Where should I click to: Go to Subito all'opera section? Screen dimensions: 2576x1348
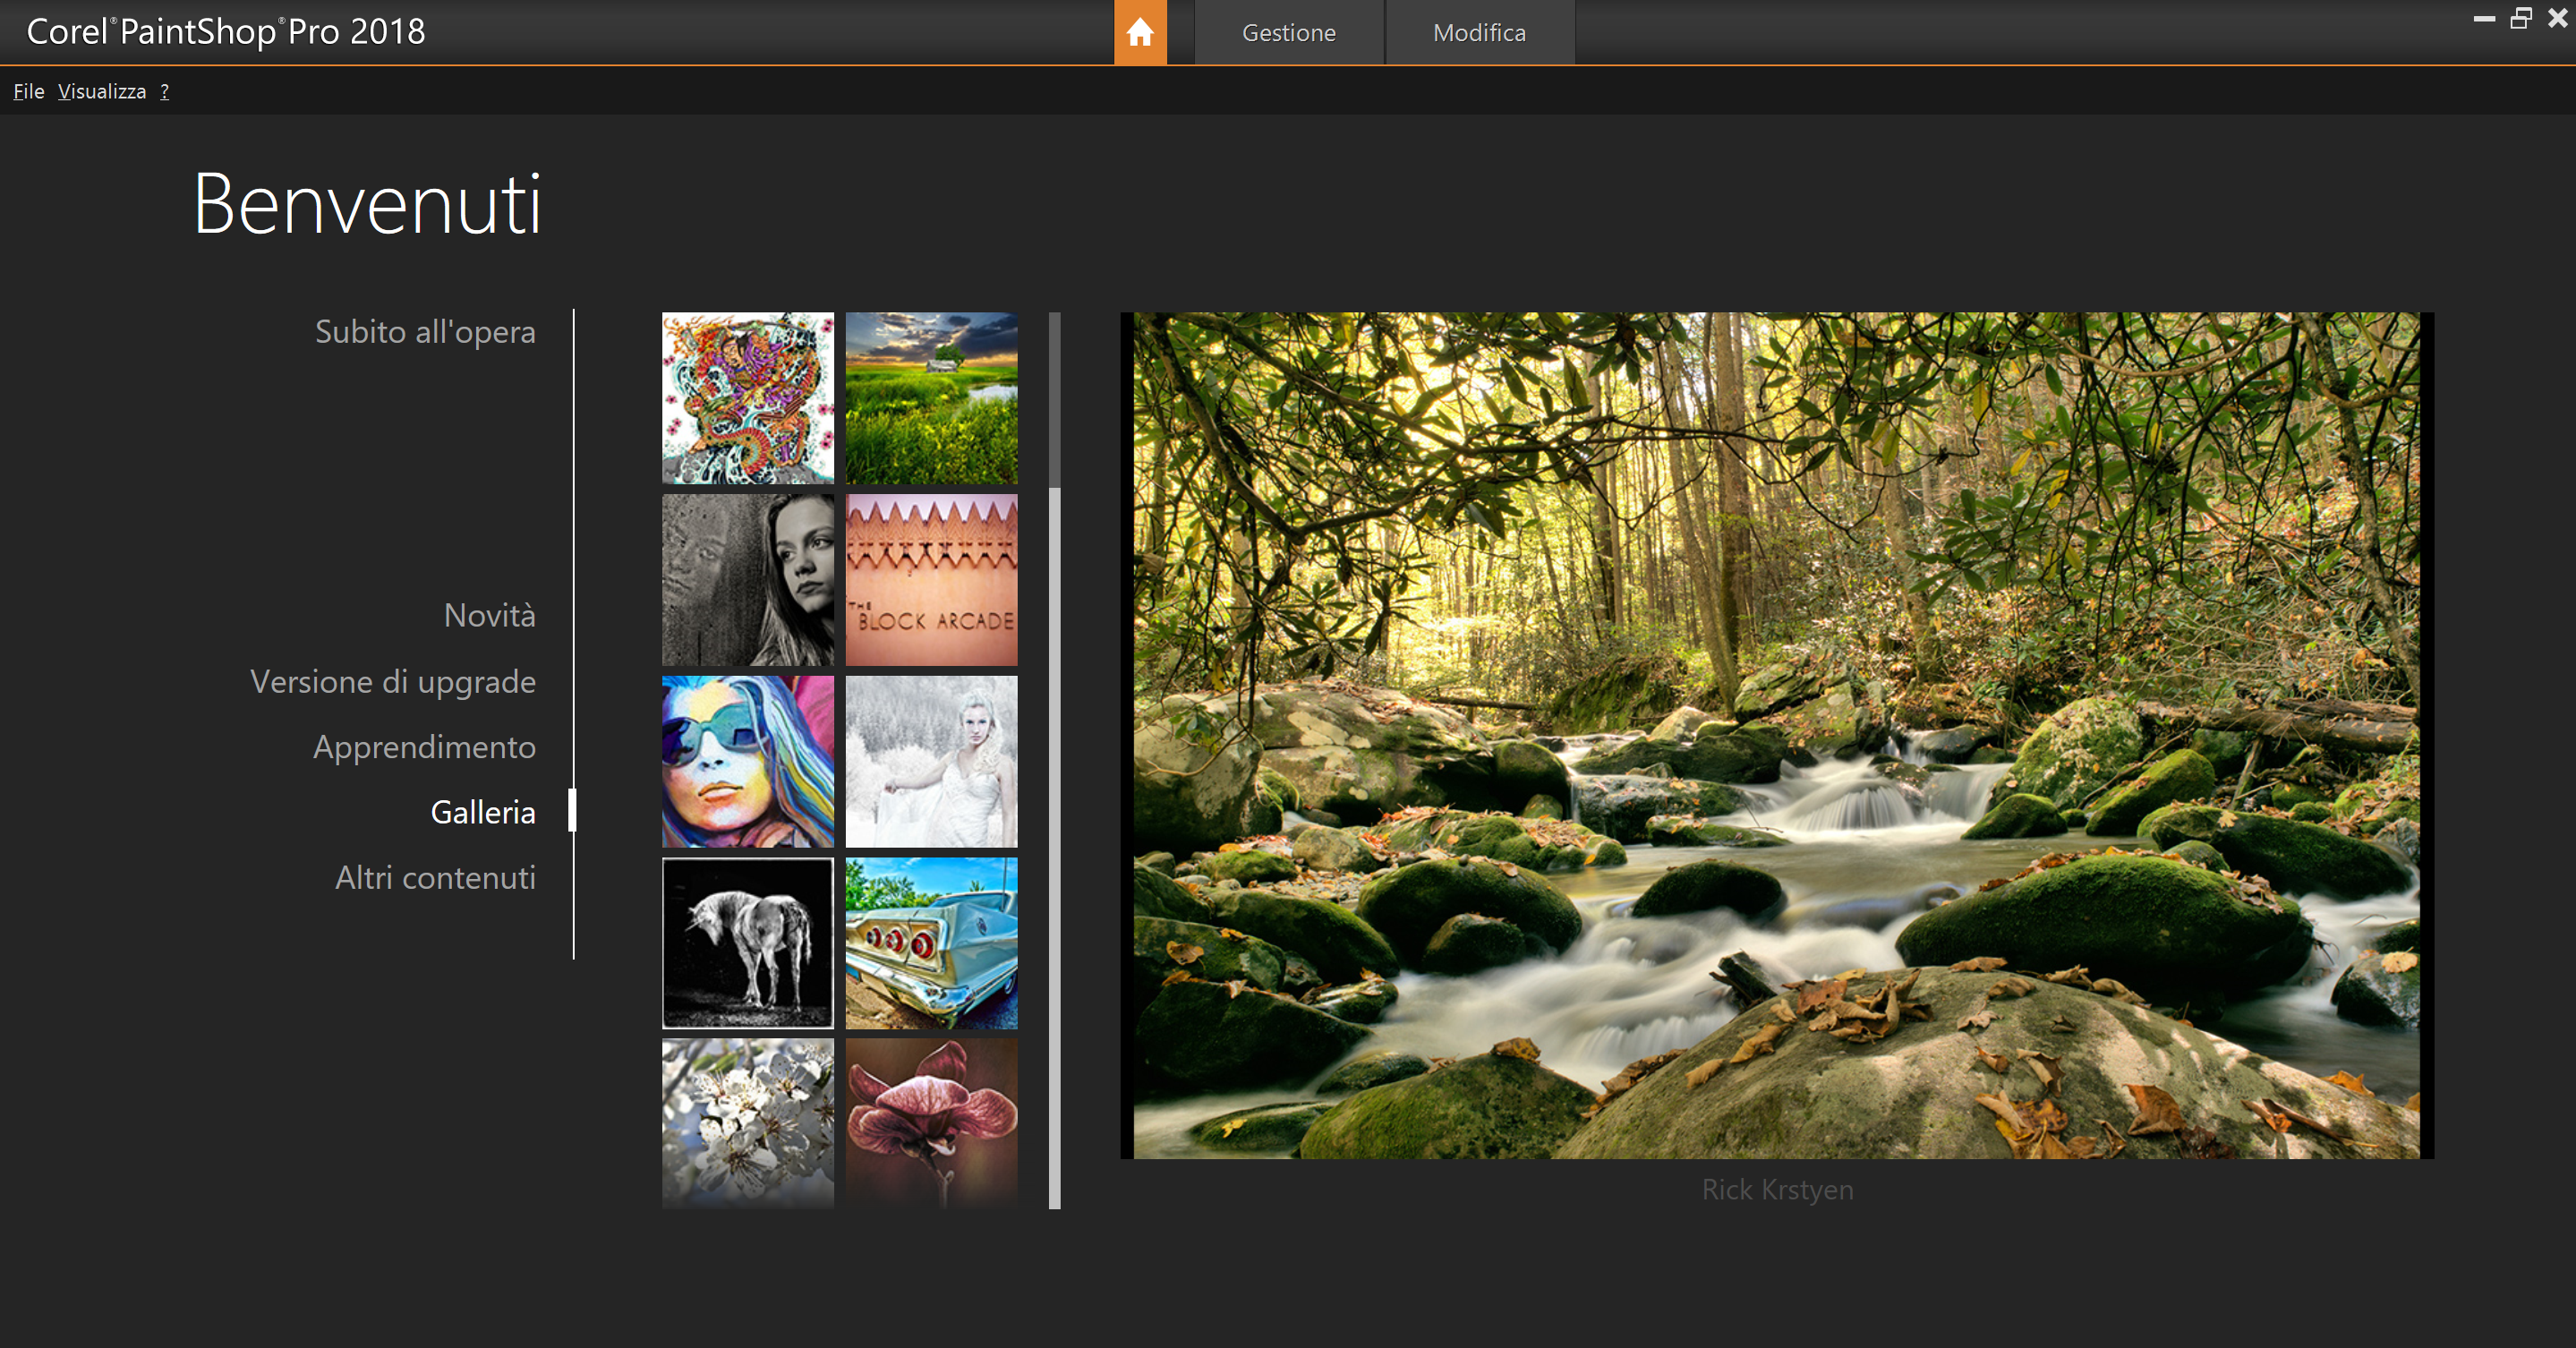425,331
